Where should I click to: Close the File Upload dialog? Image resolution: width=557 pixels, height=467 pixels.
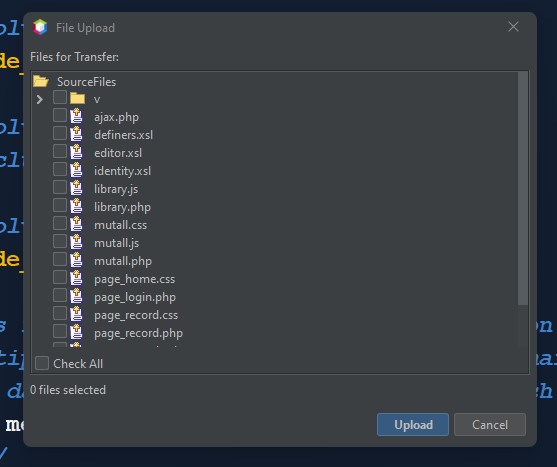[513, 26]
